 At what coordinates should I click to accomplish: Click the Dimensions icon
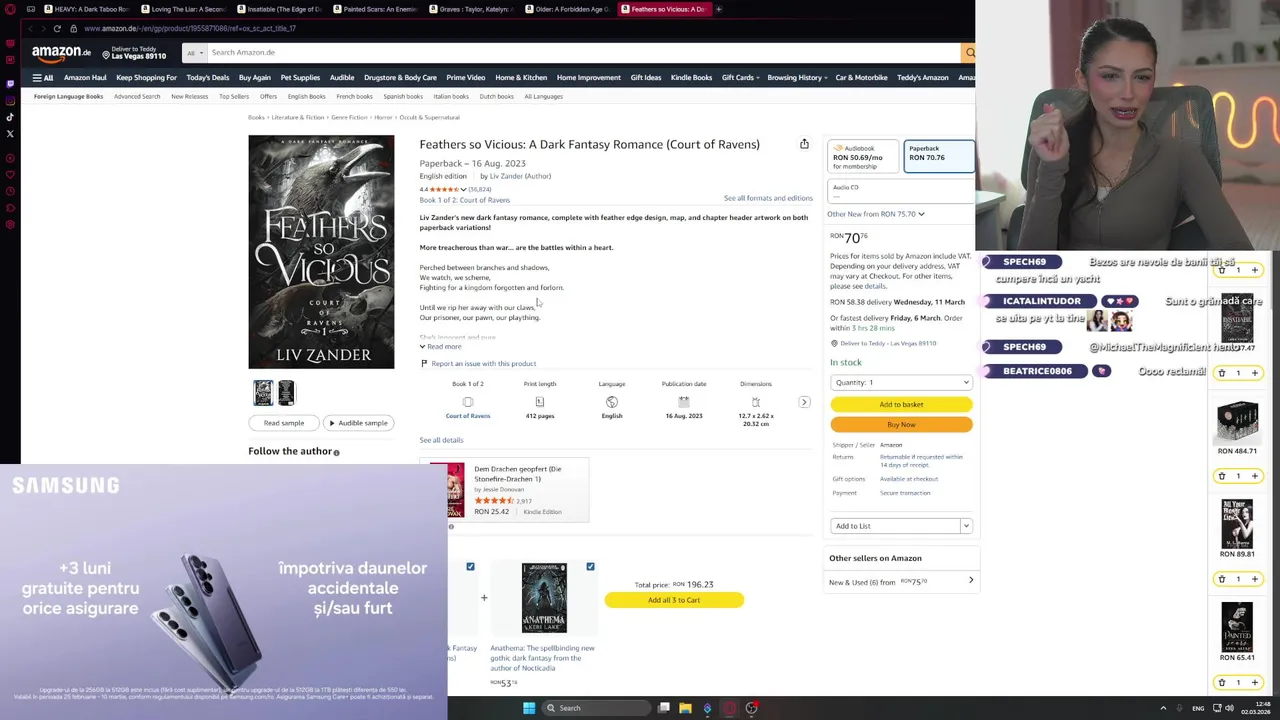click(x=756, y=402)
